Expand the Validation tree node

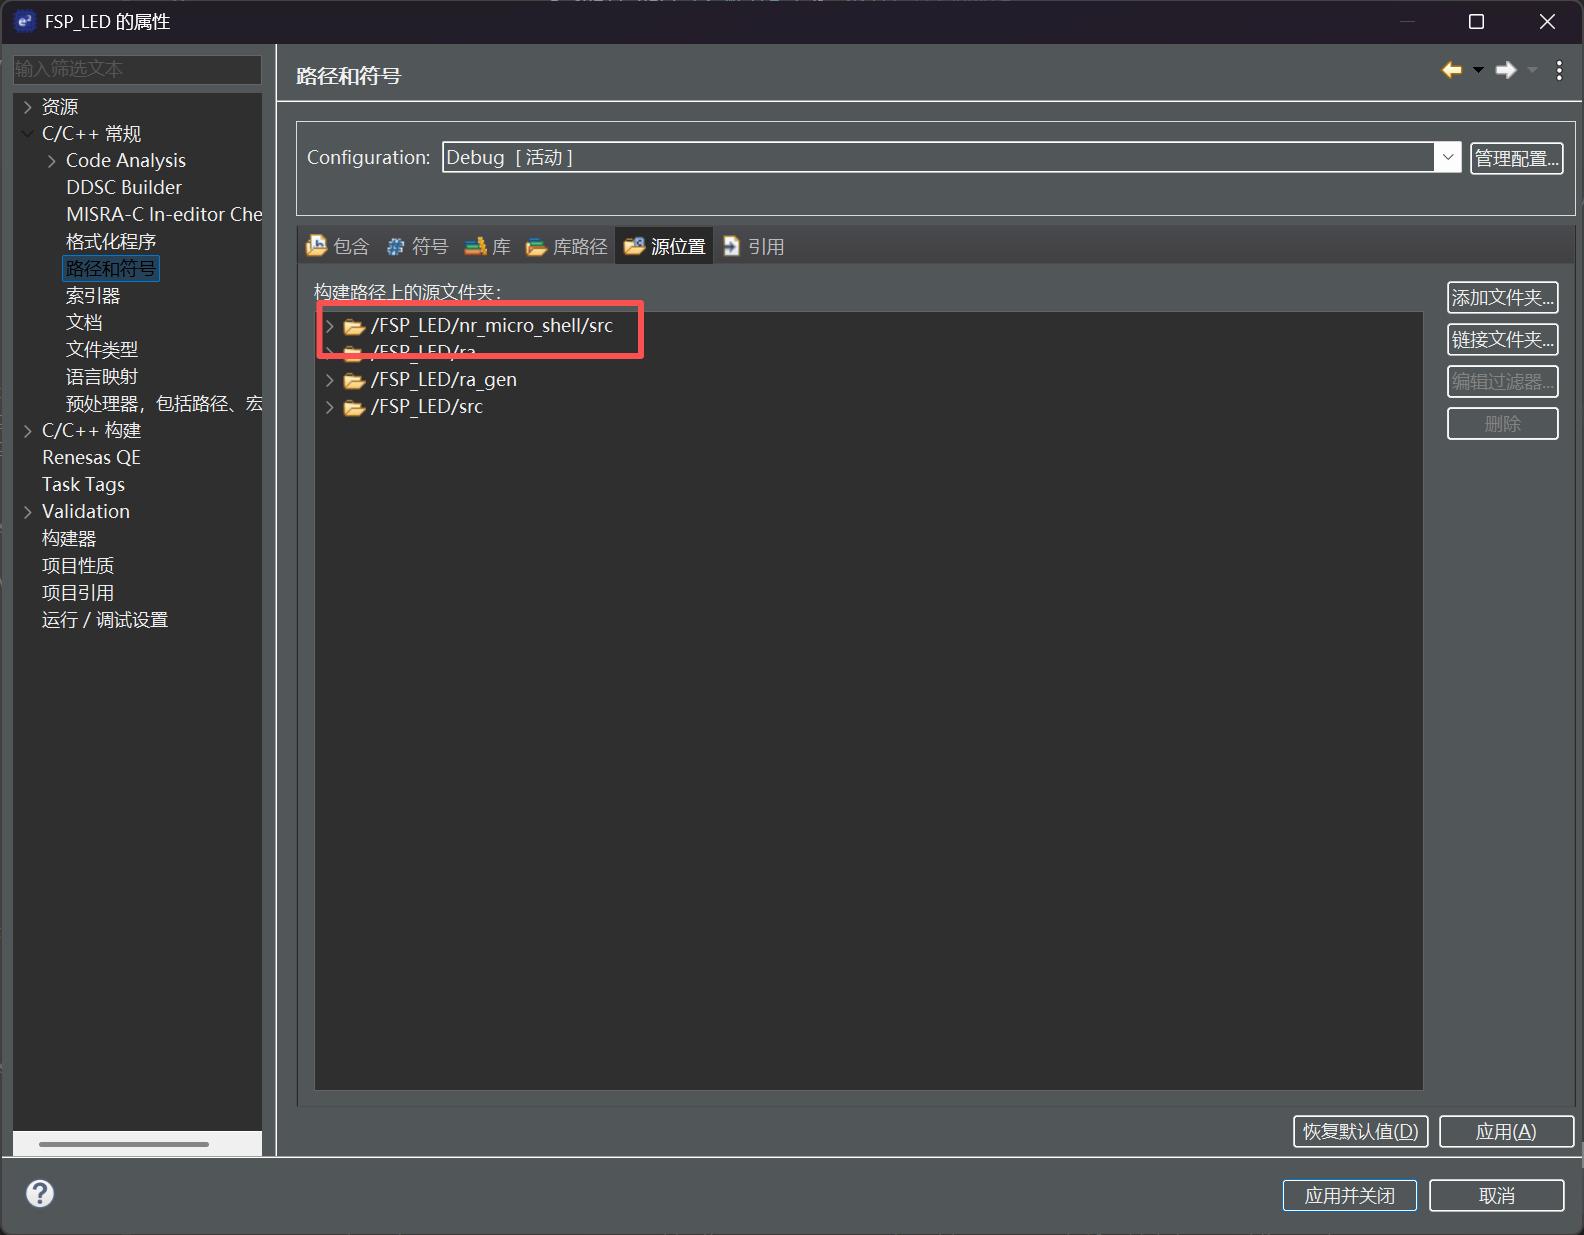(28, 512)
